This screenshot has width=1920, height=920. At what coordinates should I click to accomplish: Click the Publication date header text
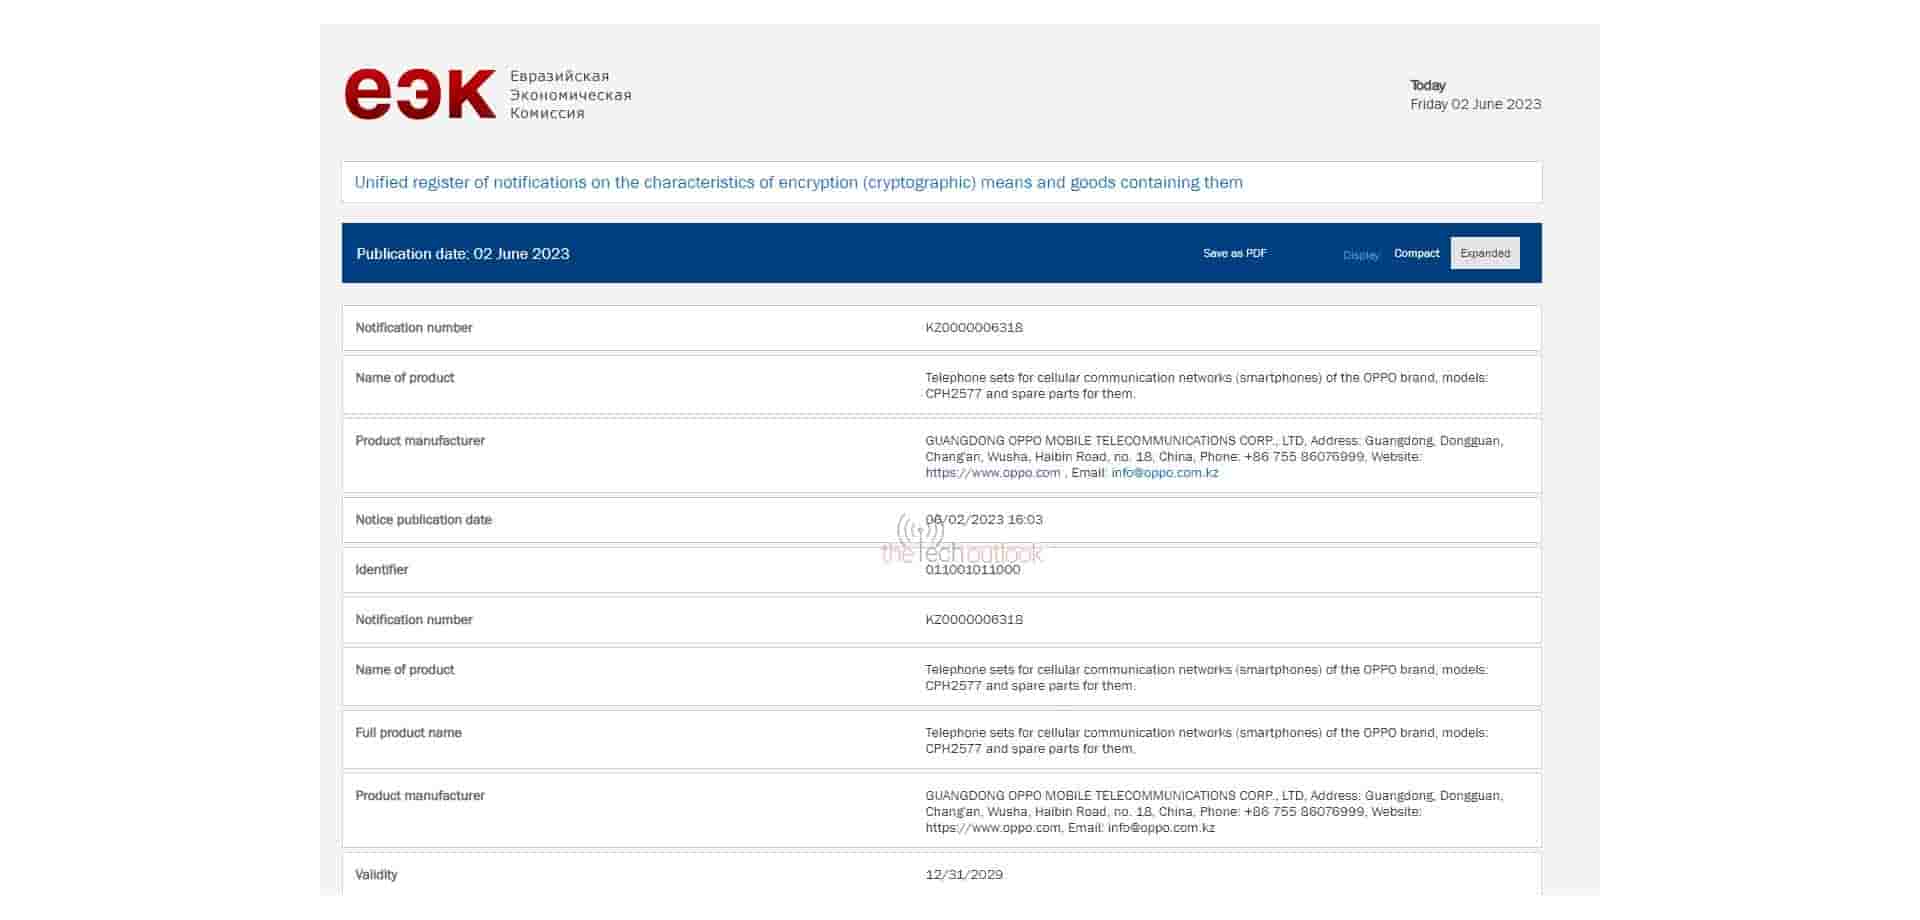(463, 254)
